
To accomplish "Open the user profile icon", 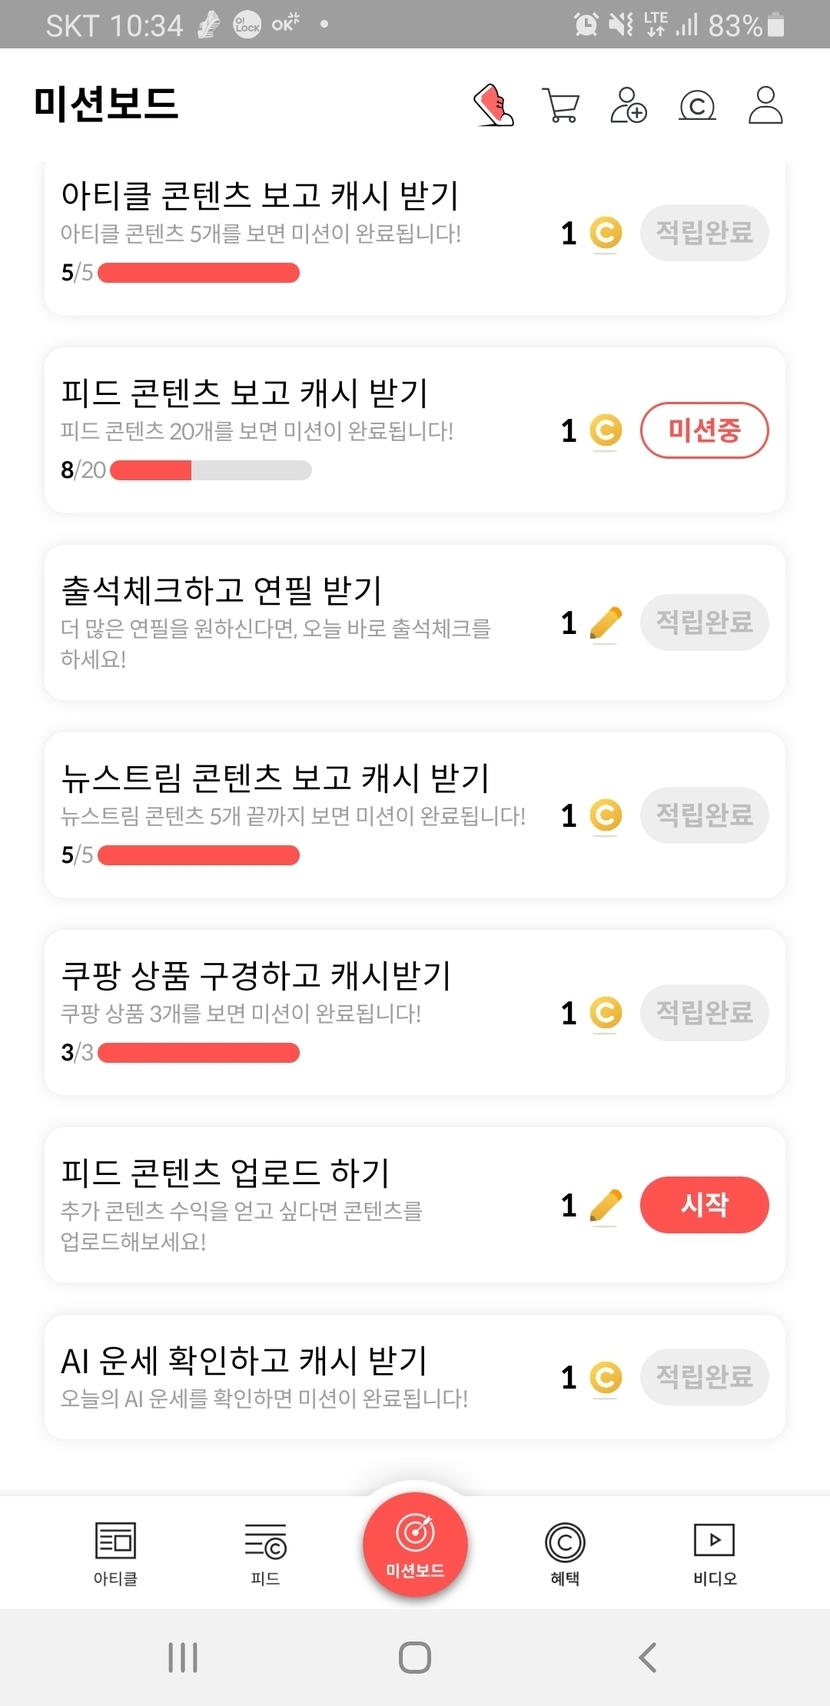I will [765, 105].
